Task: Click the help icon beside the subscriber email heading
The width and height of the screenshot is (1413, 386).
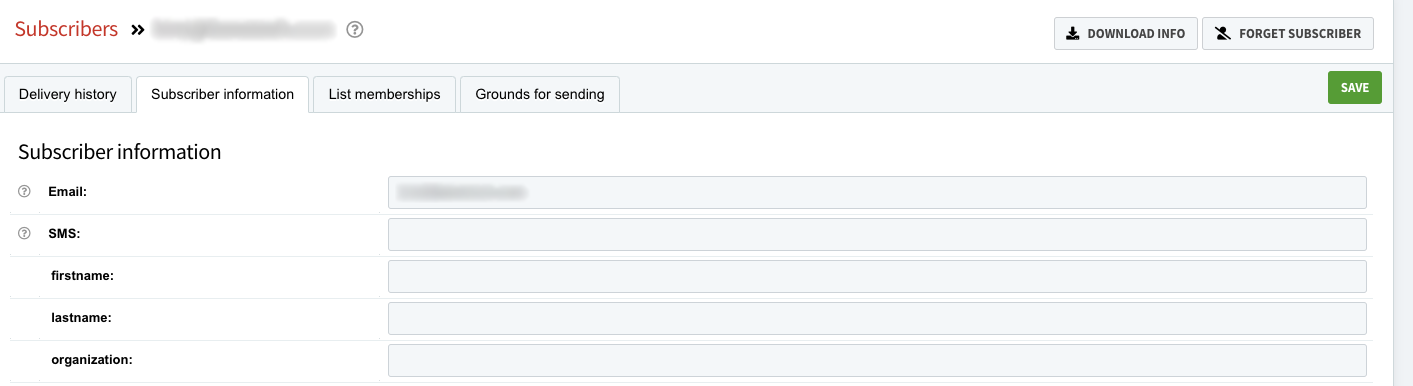Action: click(x=354, y=30)
